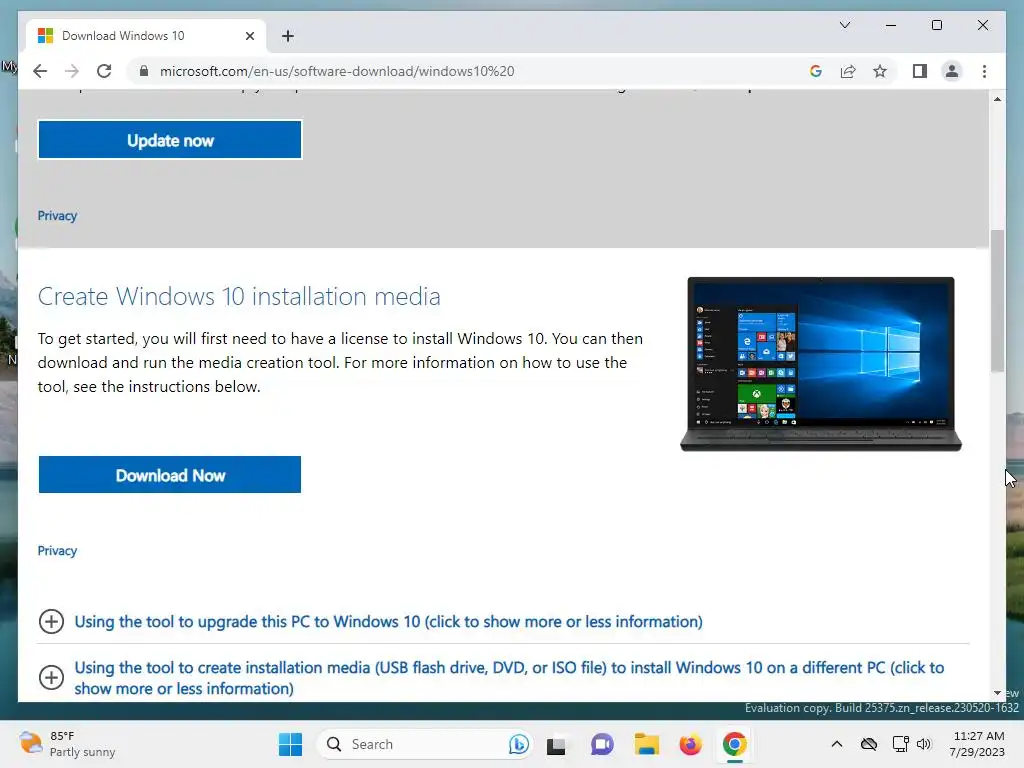This screenshot has width=1024, height=768.
Task: Click plus icon beside create installation media
Action: [x=51, y=677]
